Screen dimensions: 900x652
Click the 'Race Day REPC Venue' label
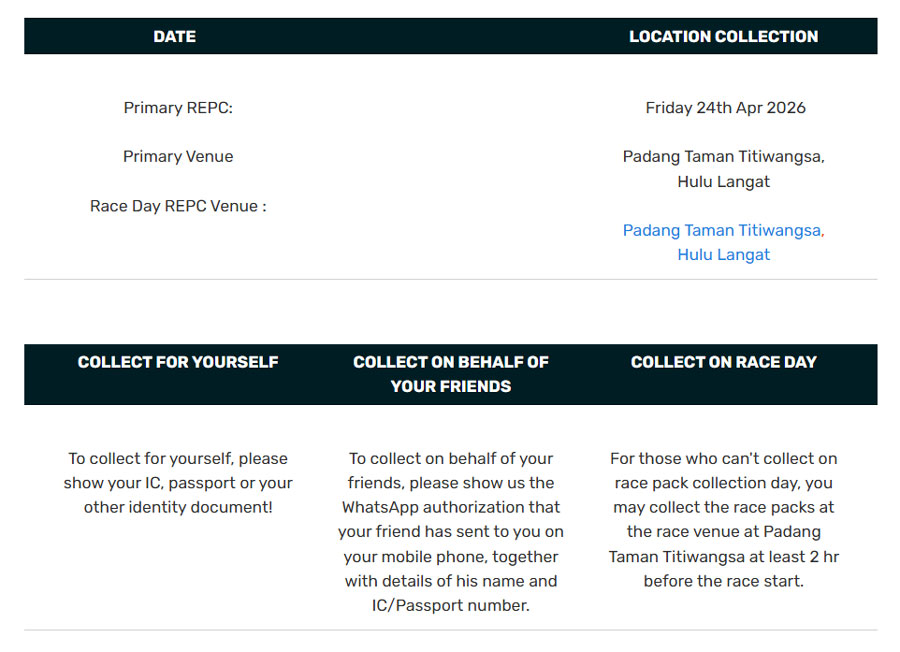tap(178, 207)
